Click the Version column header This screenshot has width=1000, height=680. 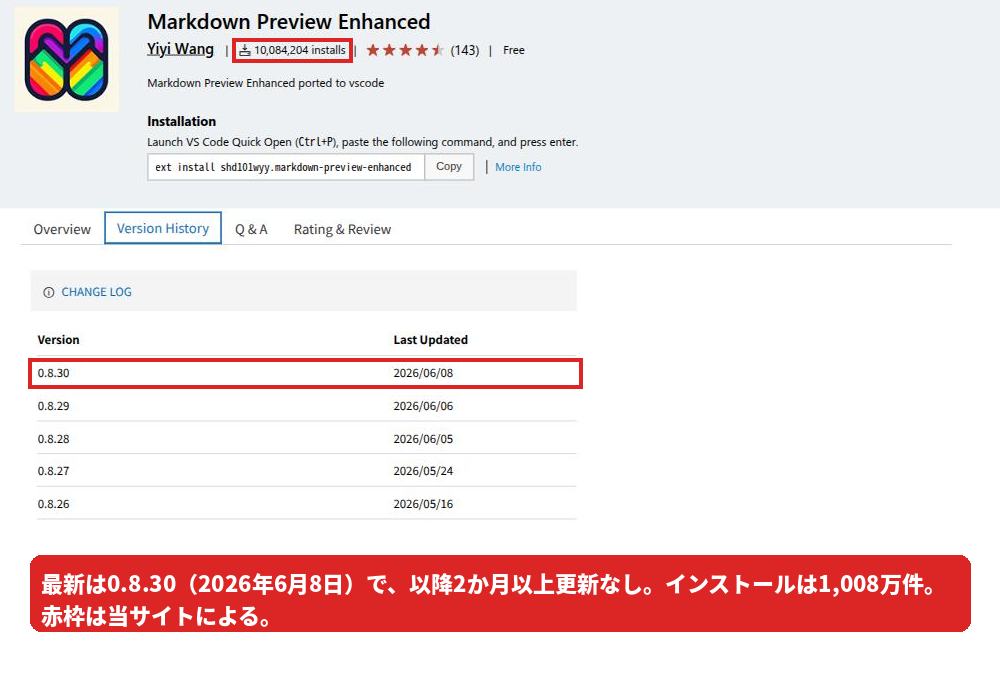pyautogui.click(x=59, y=340)
